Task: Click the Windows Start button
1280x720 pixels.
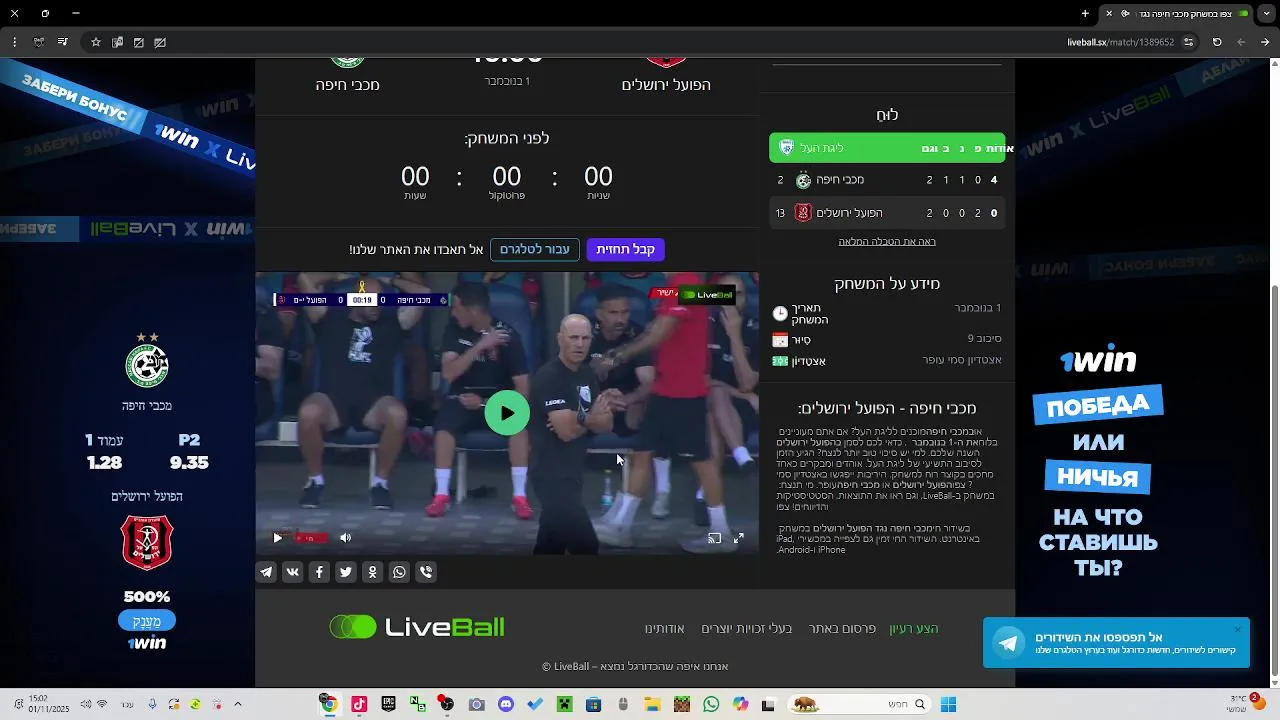Action: pos(948,704)
